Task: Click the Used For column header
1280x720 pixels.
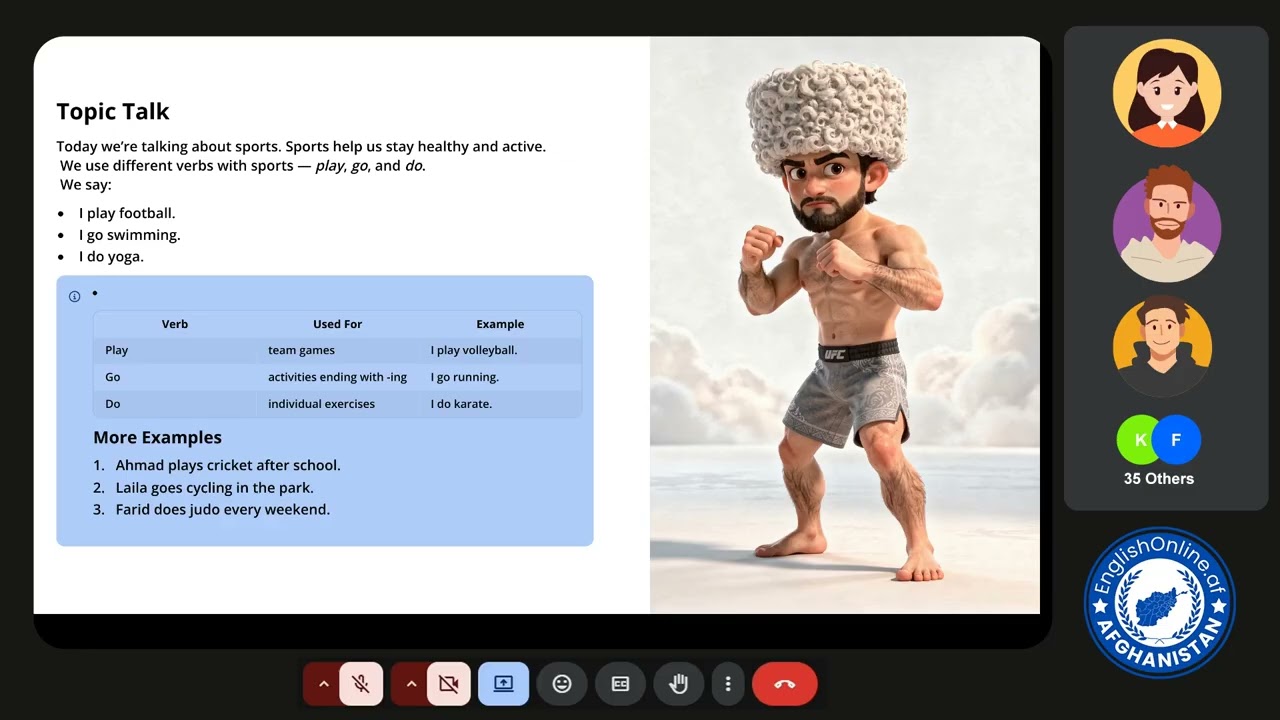Action: [x=337, y=324]
